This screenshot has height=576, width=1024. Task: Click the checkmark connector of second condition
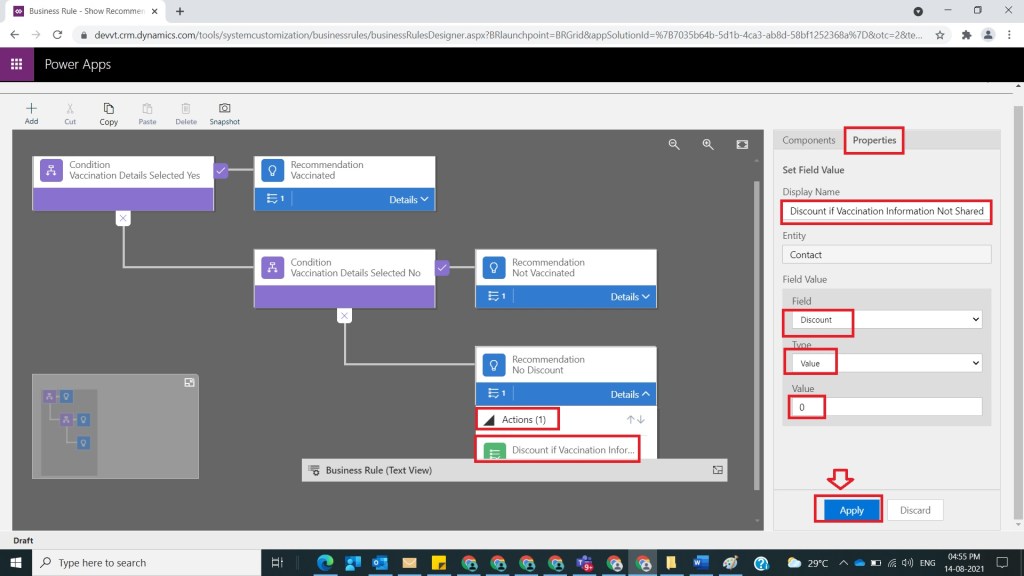tap(442, 267)
